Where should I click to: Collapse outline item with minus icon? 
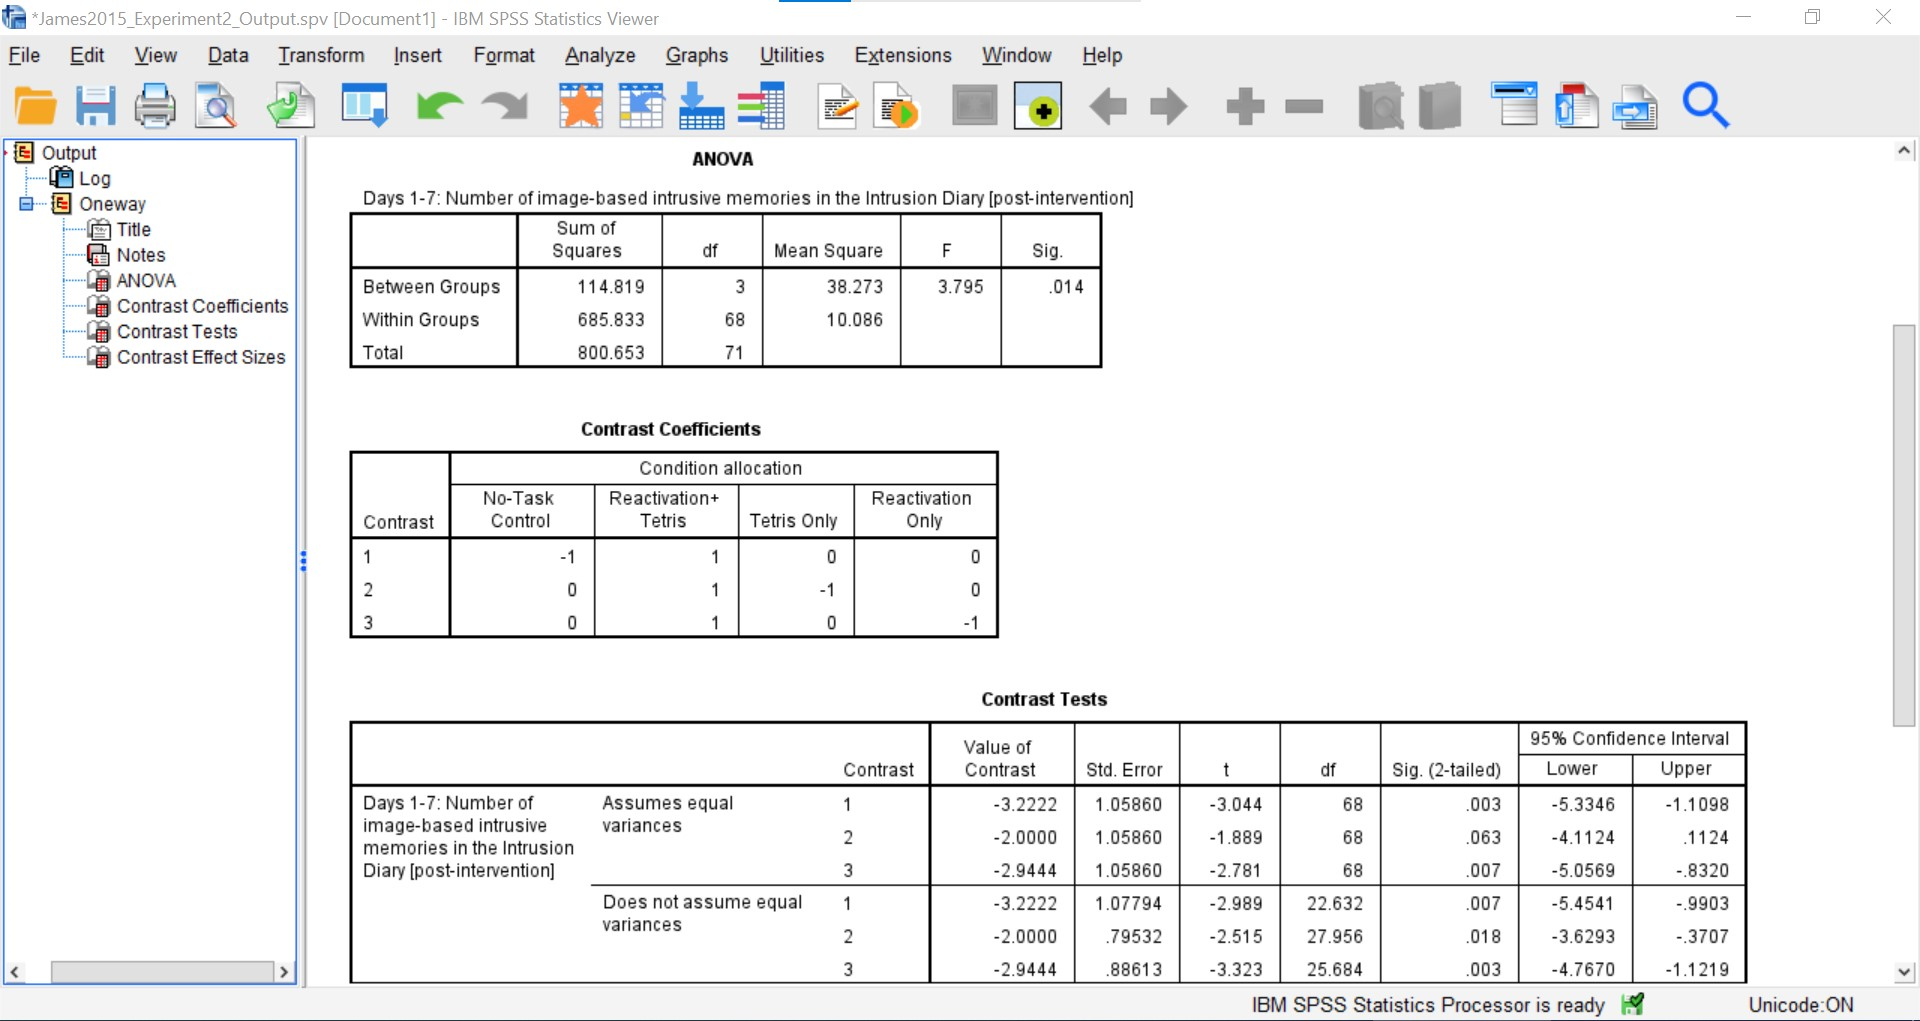click(1304, 106)
